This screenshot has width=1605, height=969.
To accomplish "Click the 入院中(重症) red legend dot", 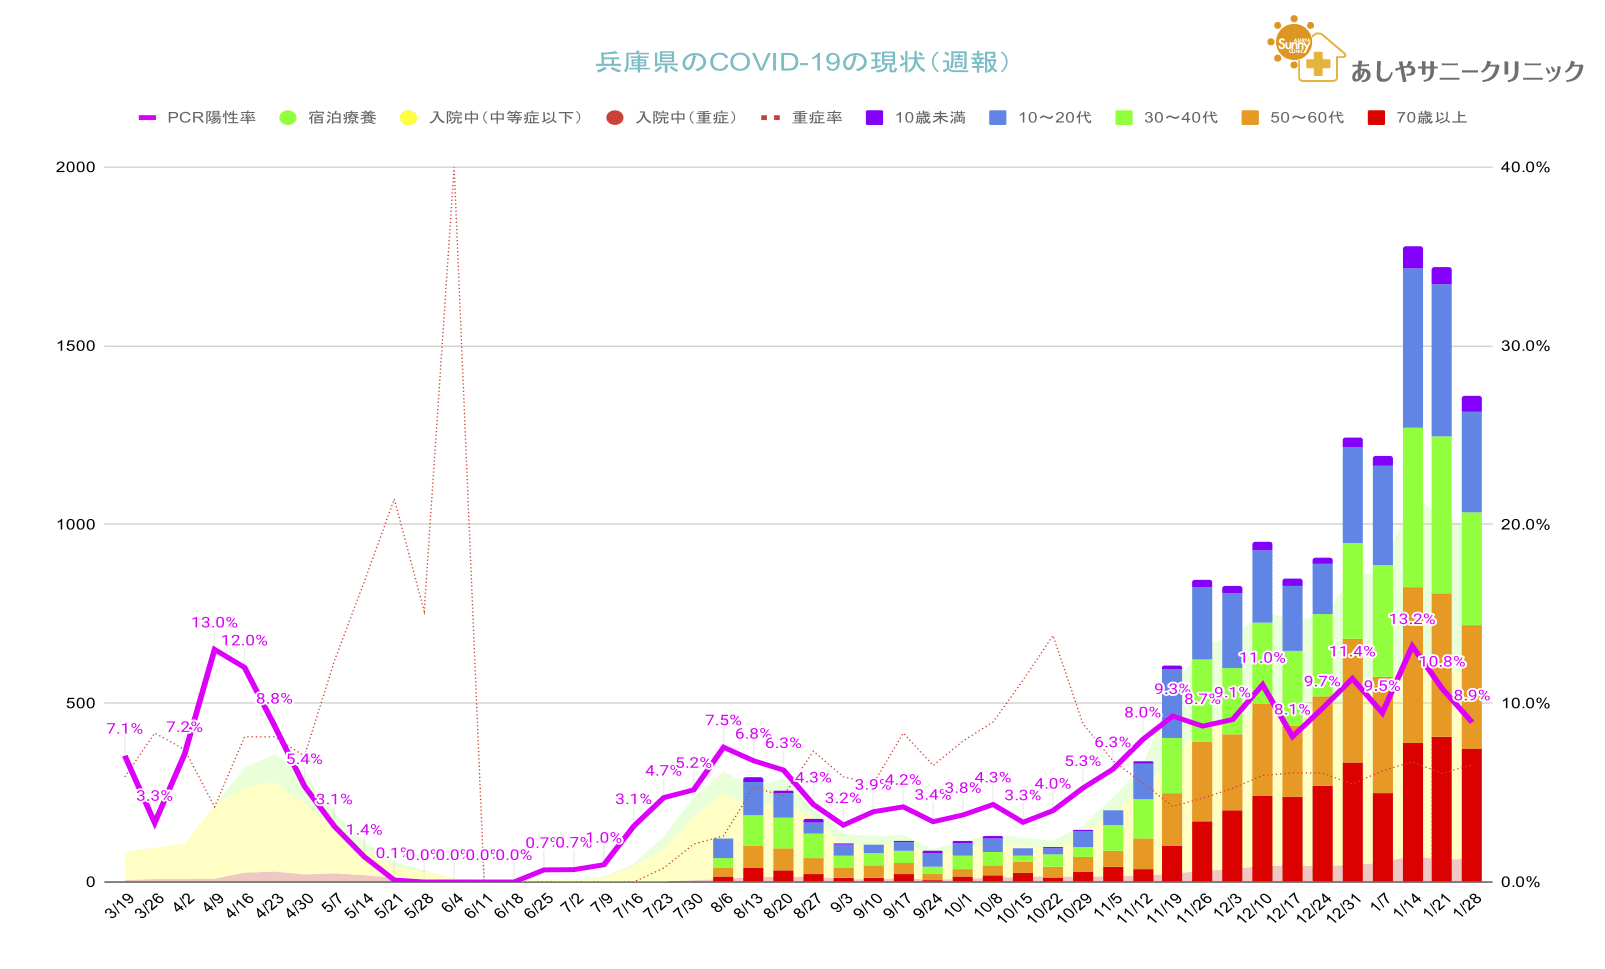I will [x=615, y=118].
